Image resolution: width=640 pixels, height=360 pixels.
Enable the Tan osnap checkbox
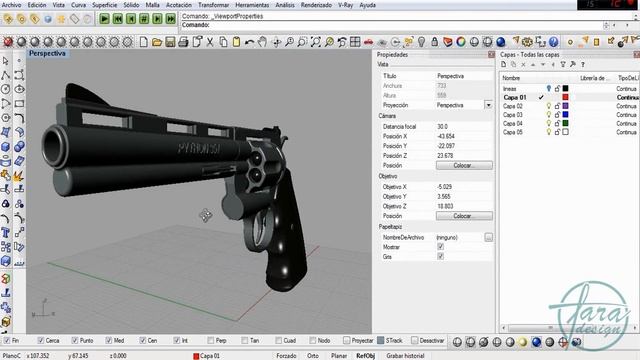(244, 340)
